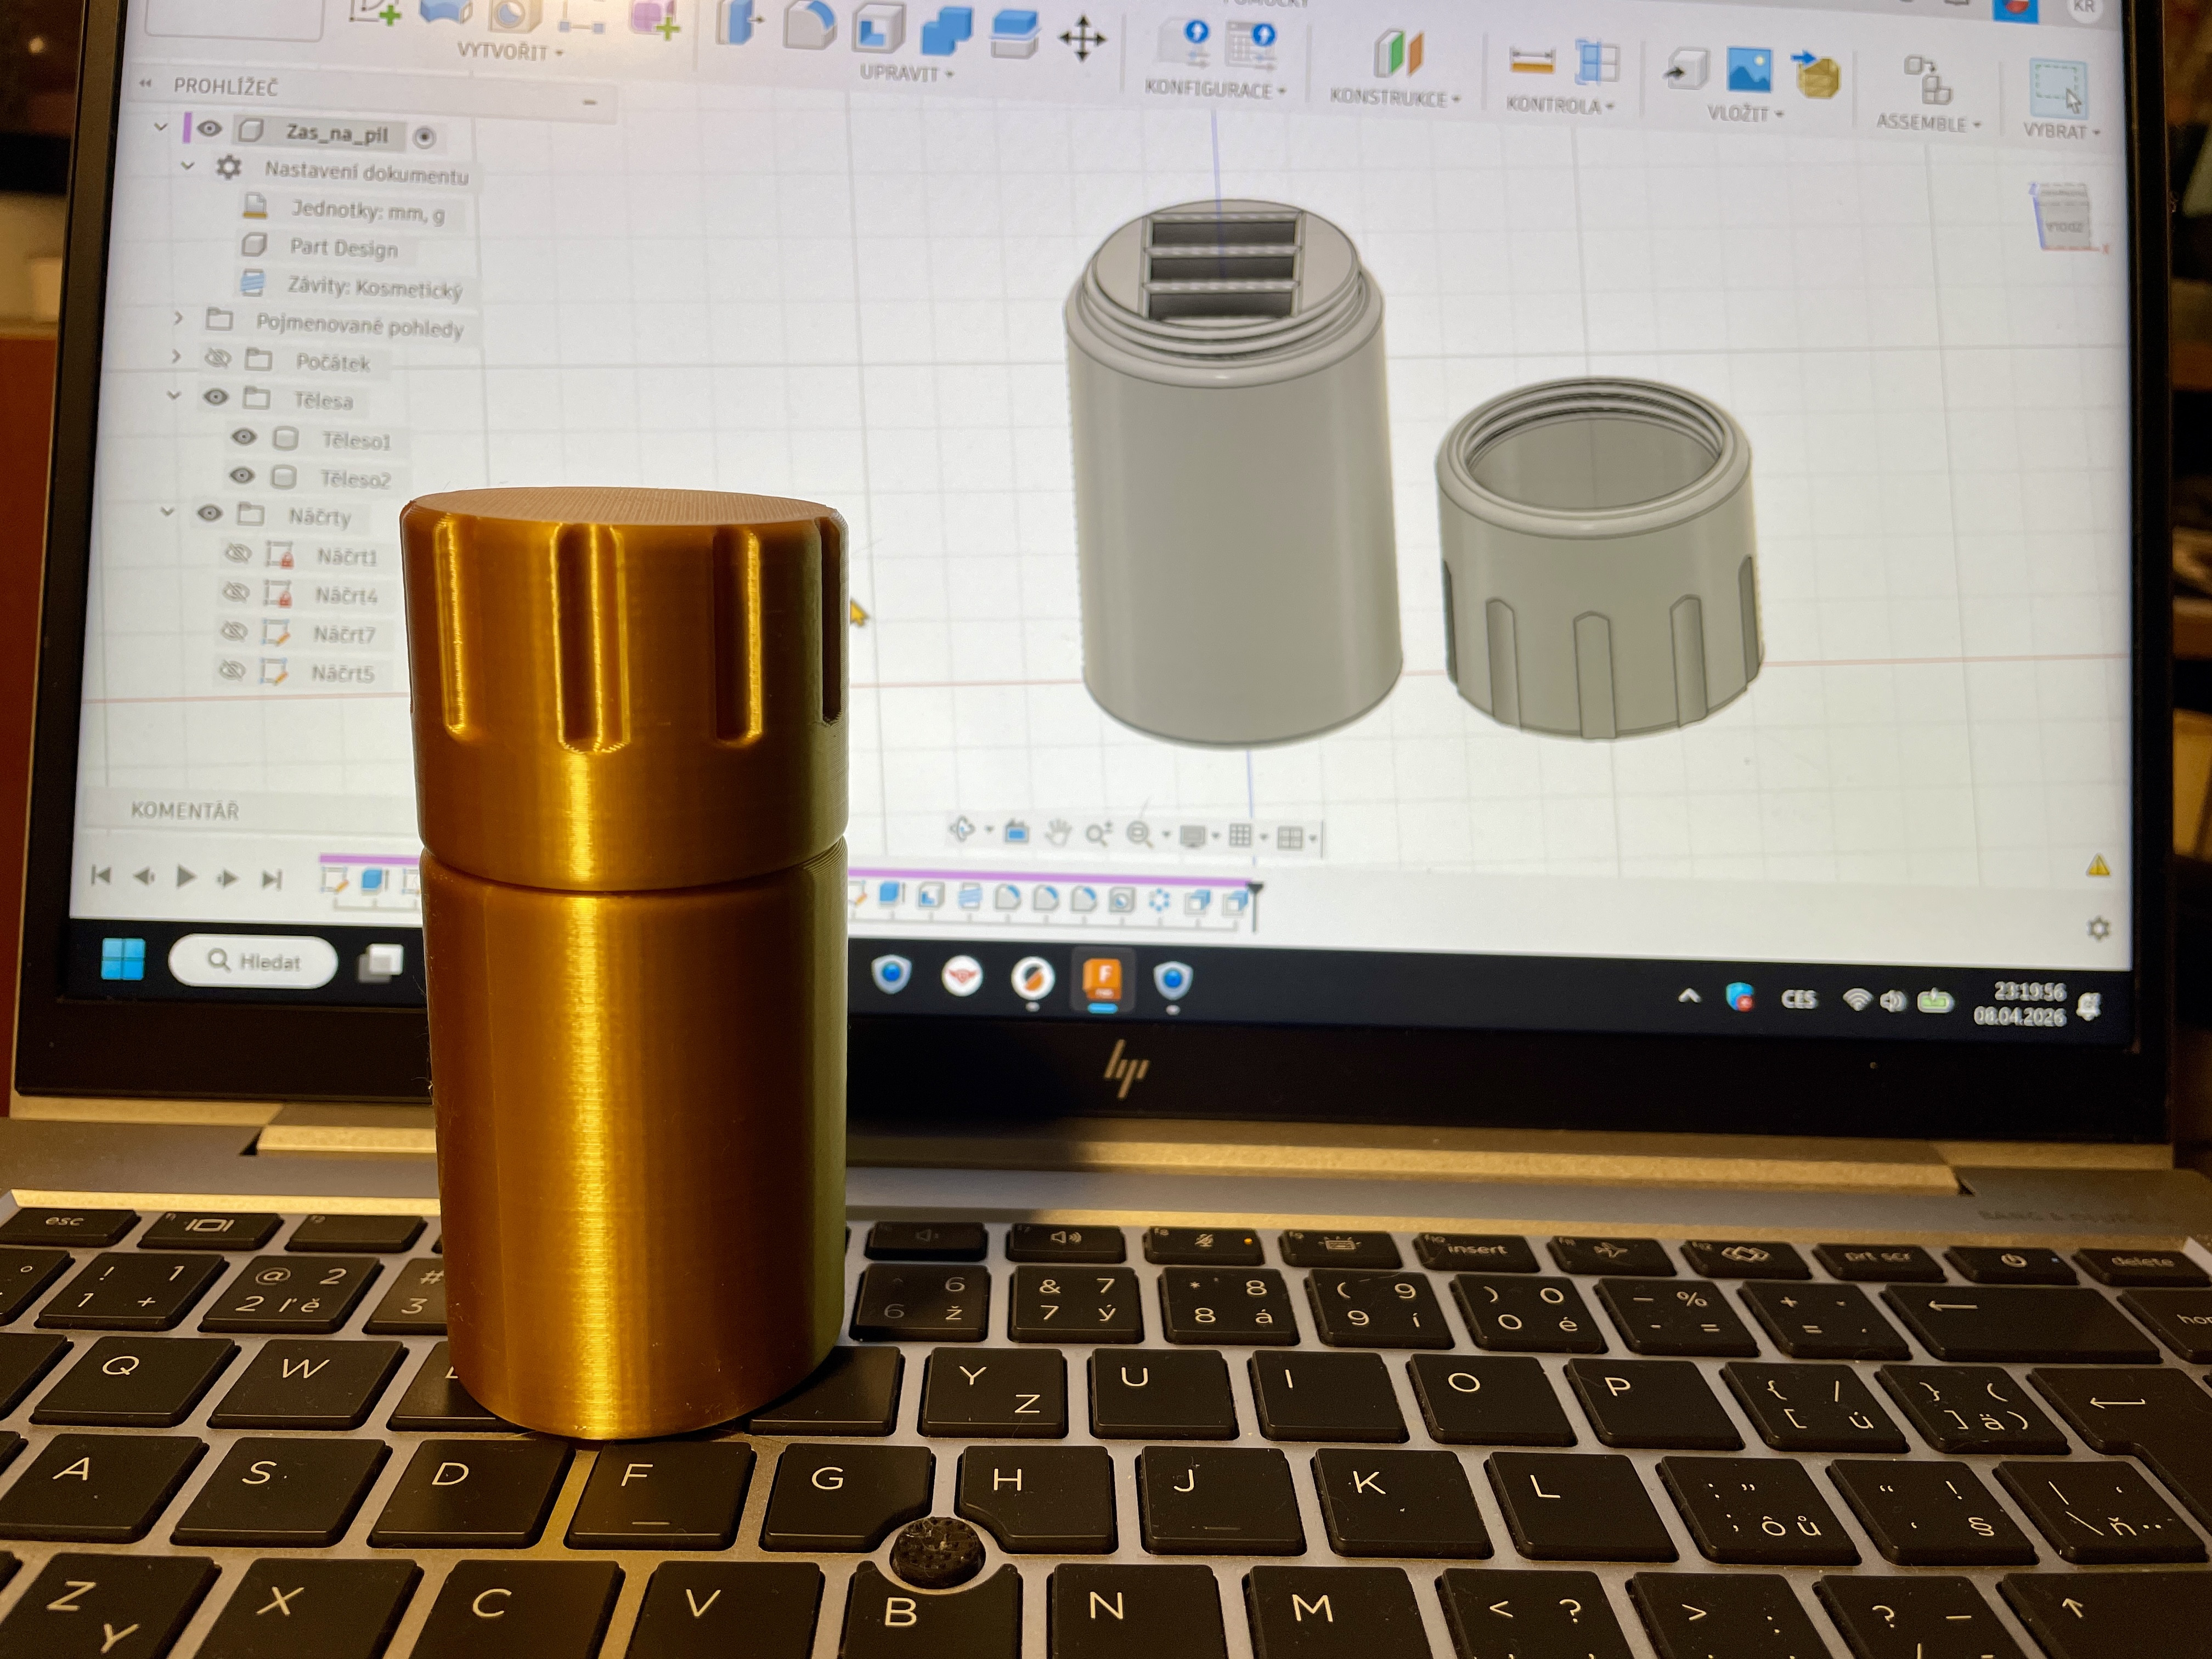Open the Upravit ribbon menu
The width and height of the screenshot is (2212, 1659).
tap(901, 72)
